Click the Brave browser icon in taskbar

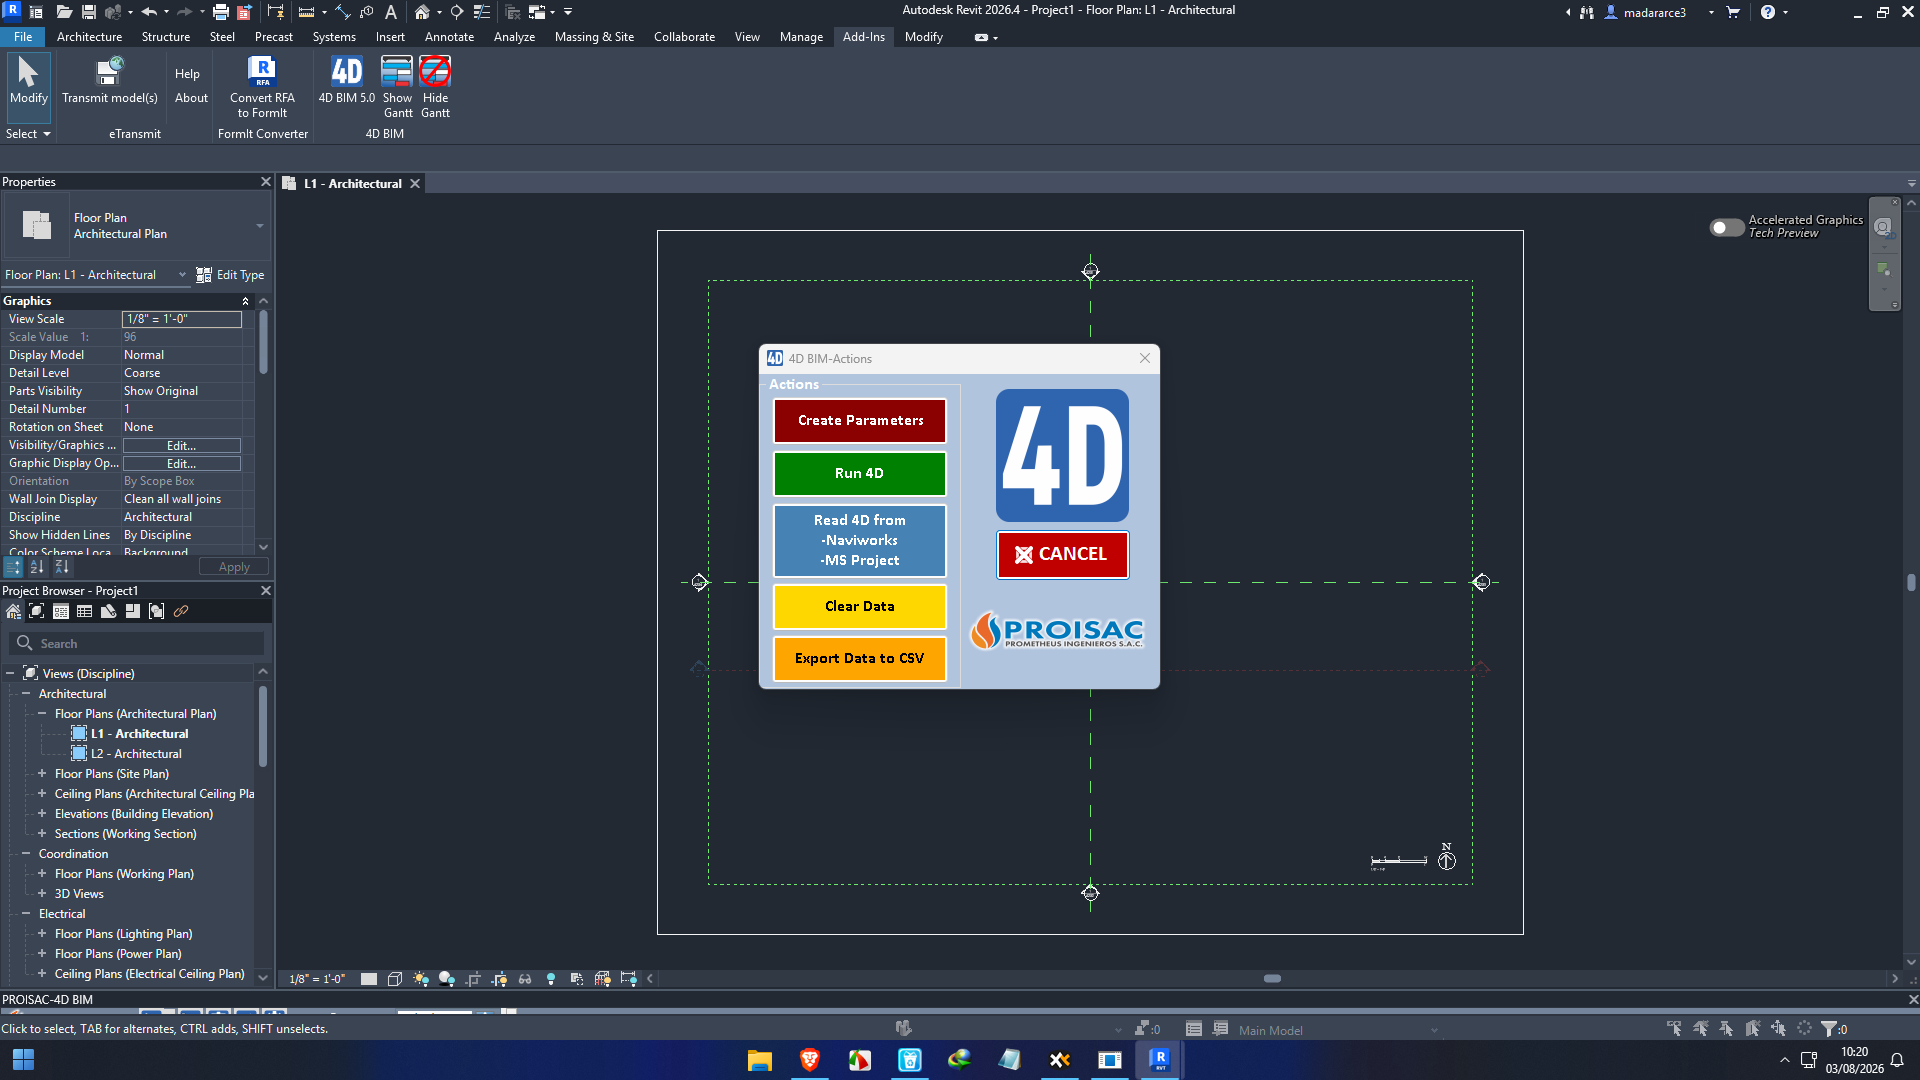(810, 1060)
